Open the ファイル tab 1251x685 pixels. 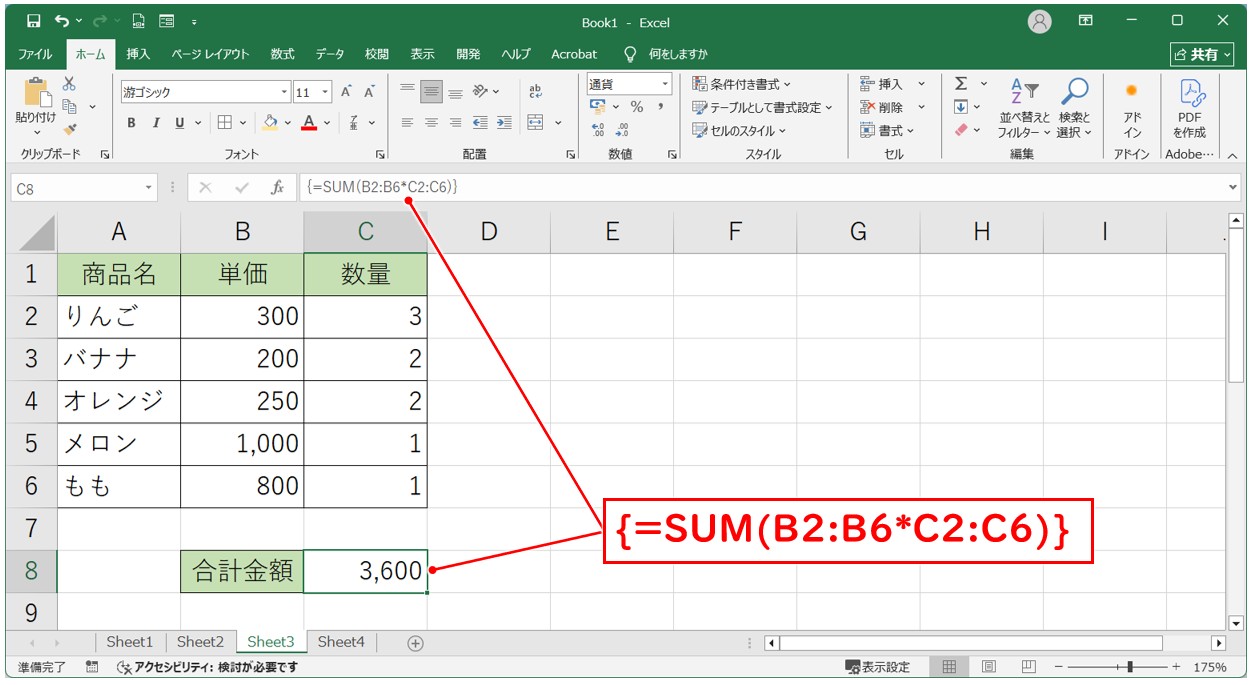coord(36,54)
